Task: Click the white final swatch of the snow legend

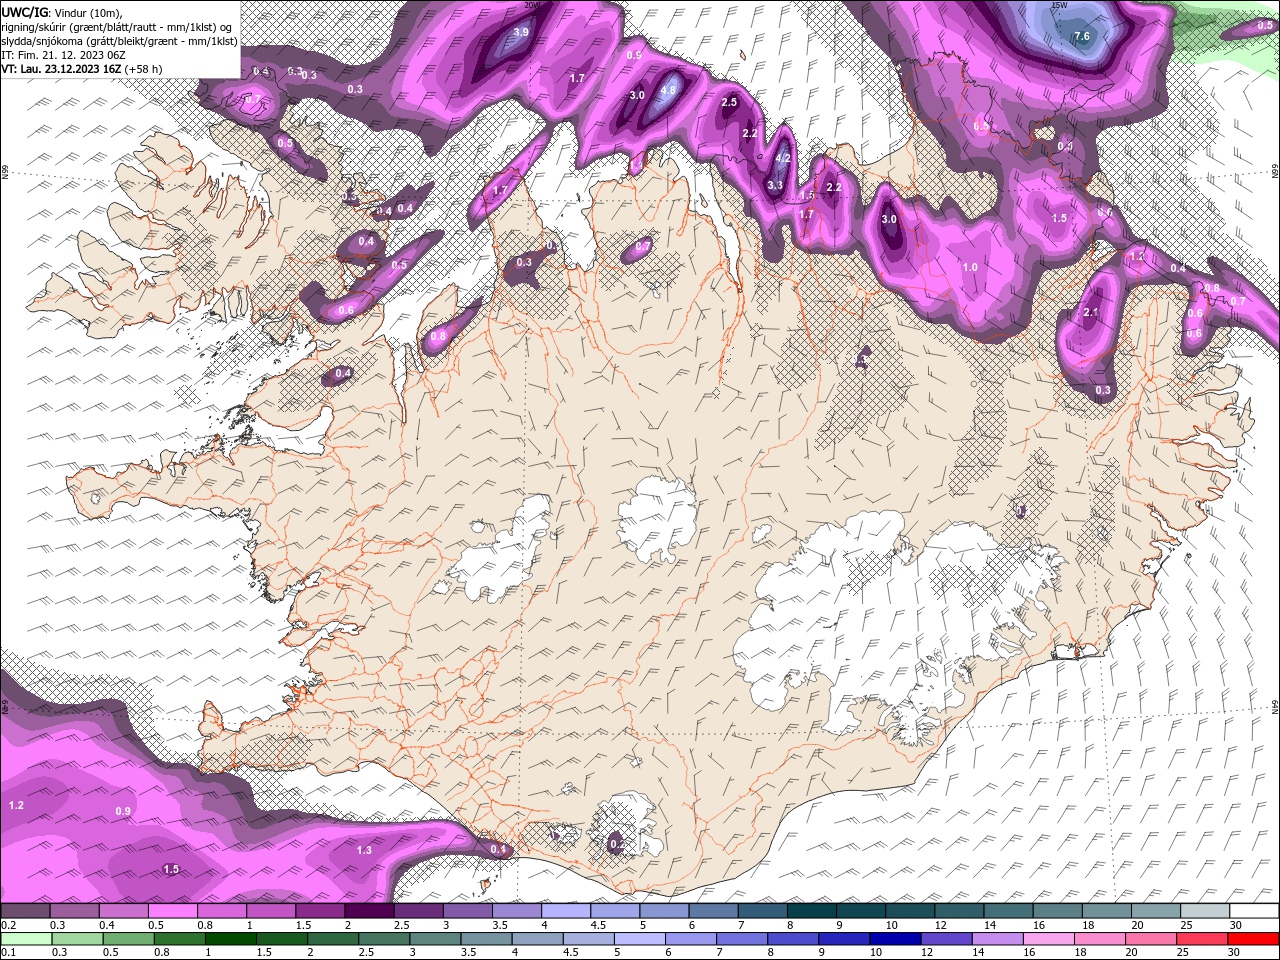Action: 1253,911
